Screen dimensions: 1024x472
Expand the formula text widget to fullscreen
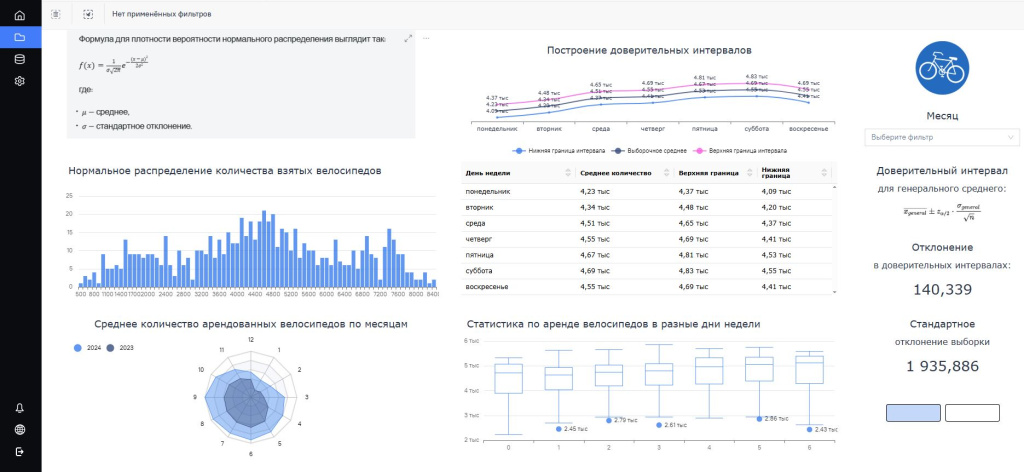click(408, 39)
